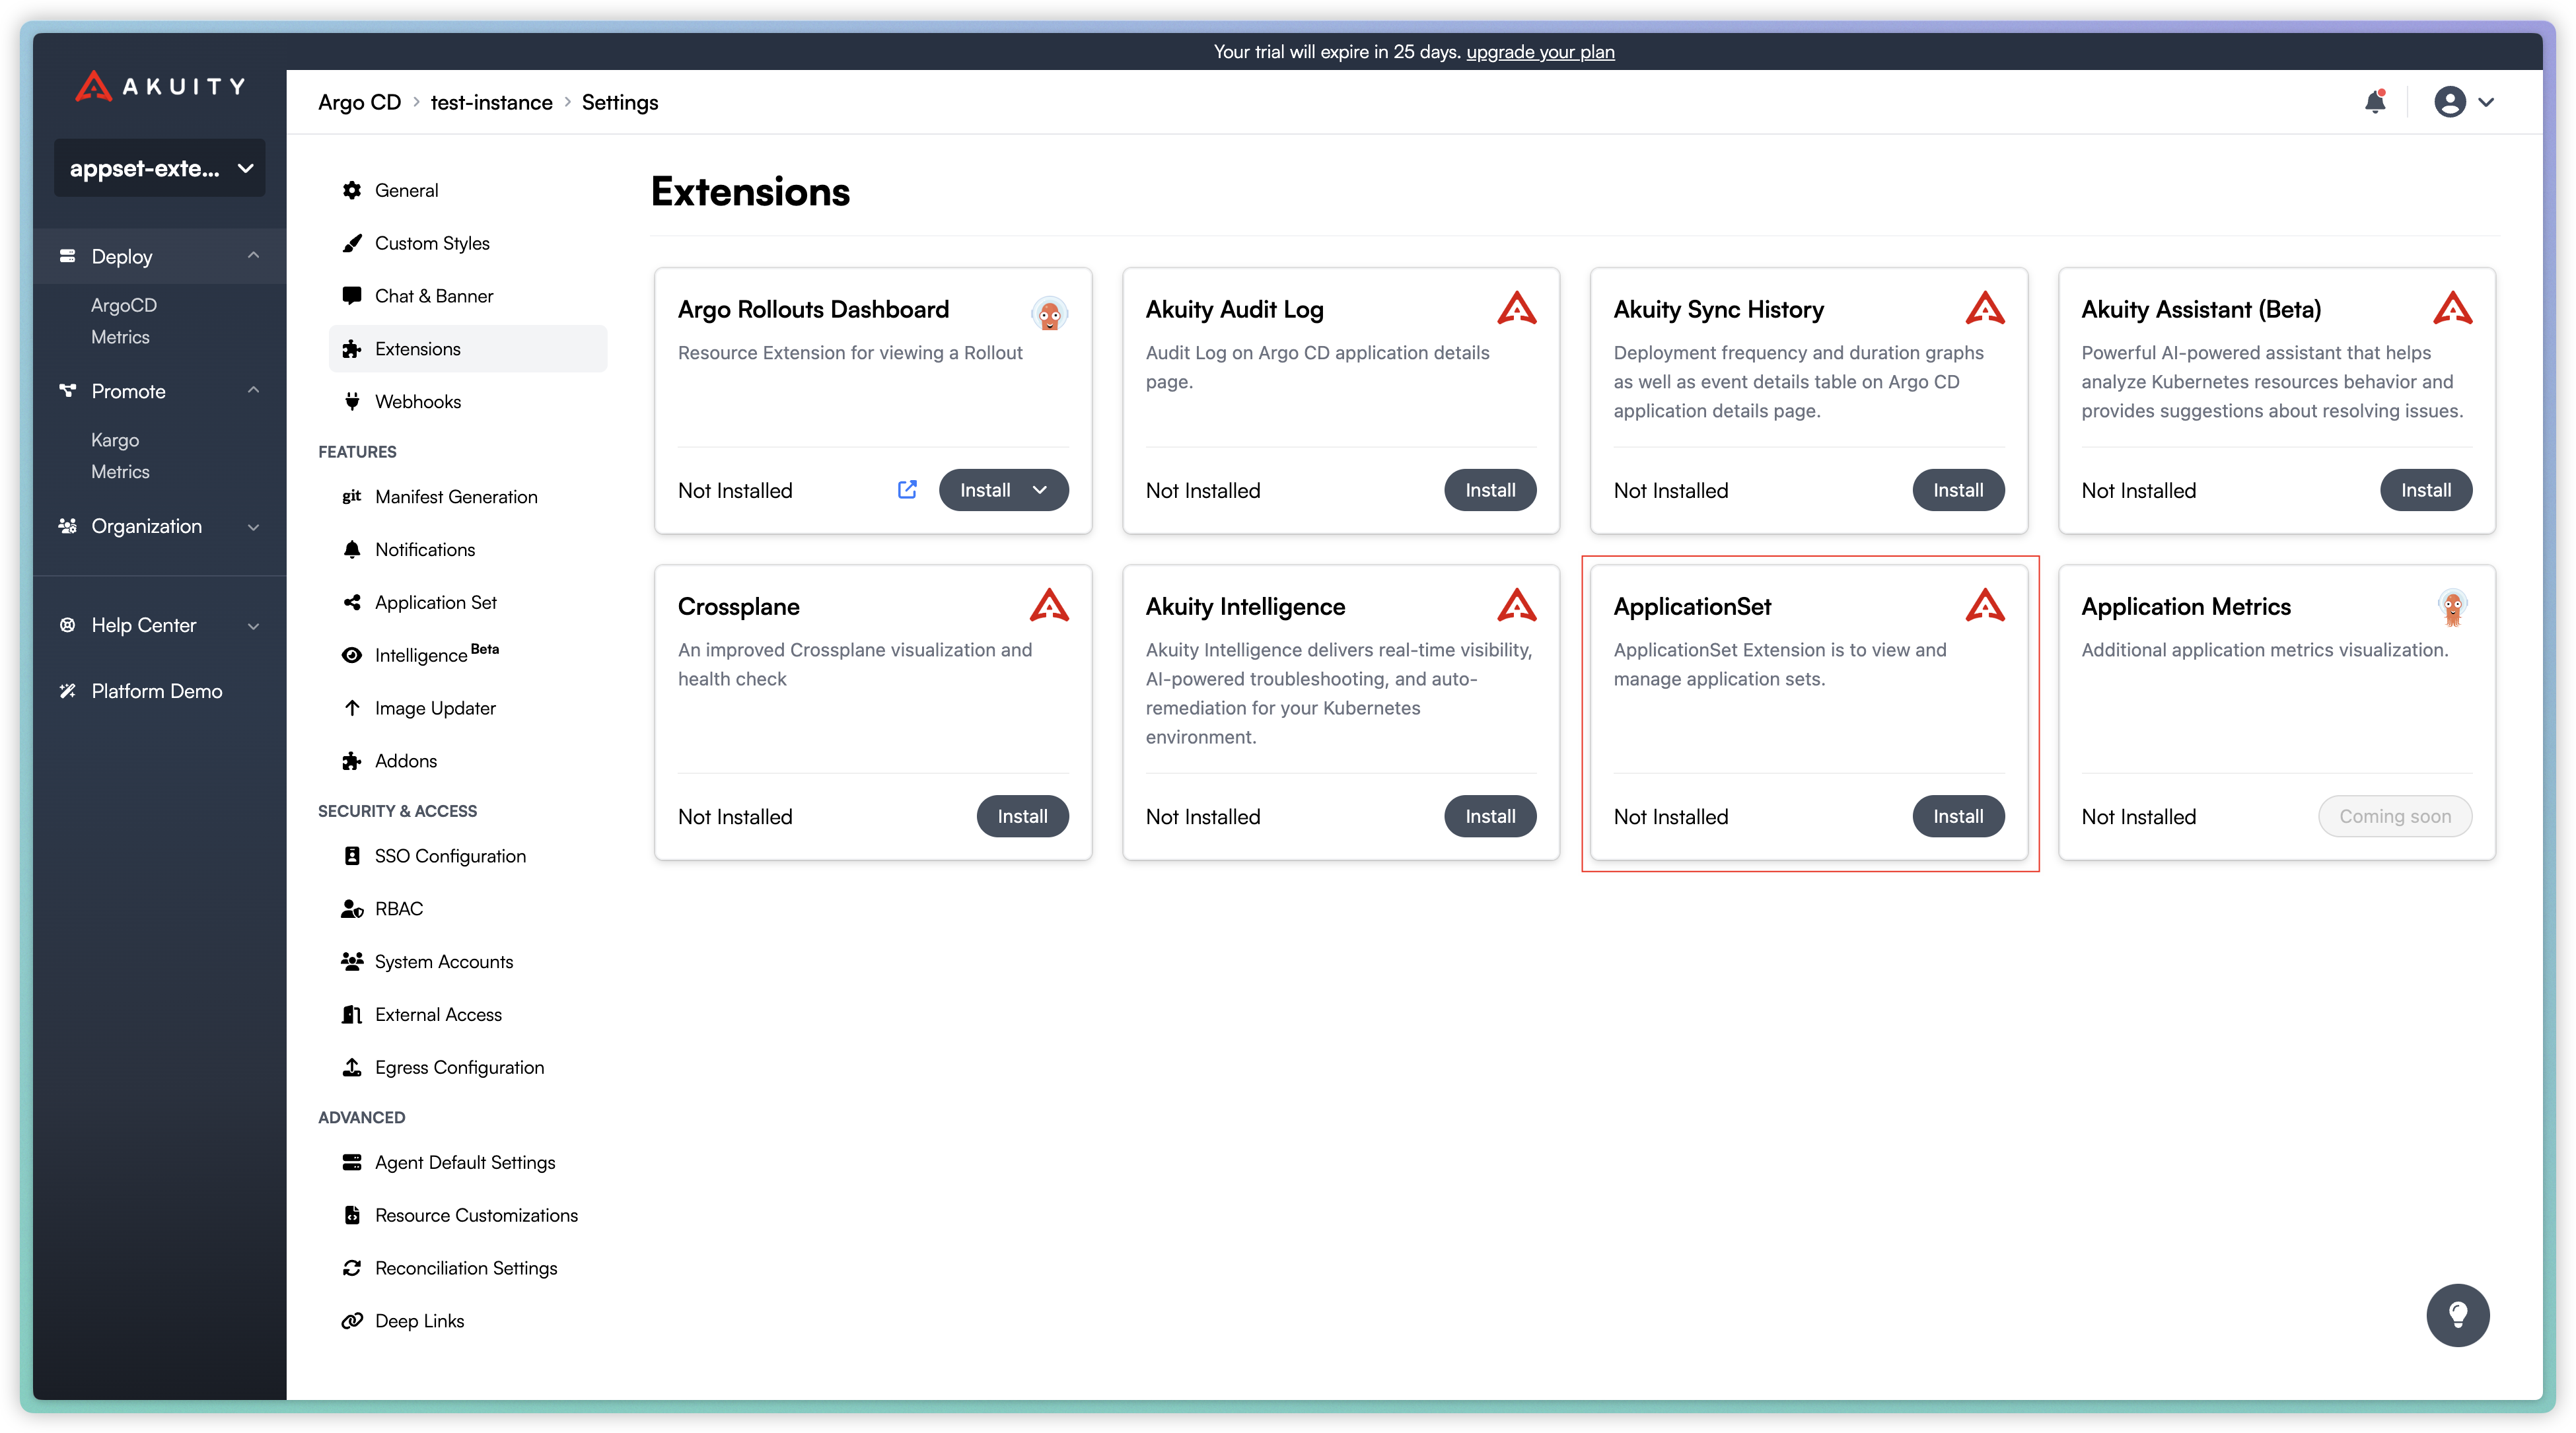Screen dimensions: 2576x1433
Task: Click the Deploy sidebar icon
Action: click(x=67, y=256)
